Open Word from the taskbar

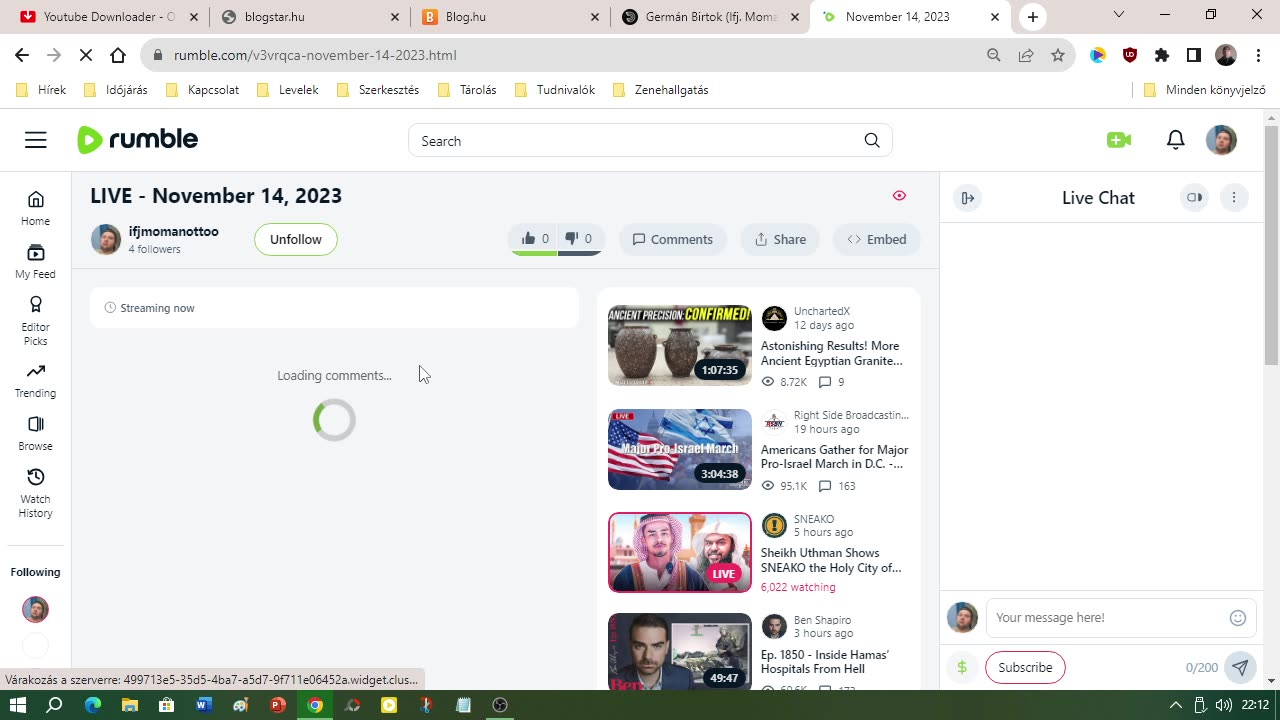pyautogui.click(x=204, y=705)
